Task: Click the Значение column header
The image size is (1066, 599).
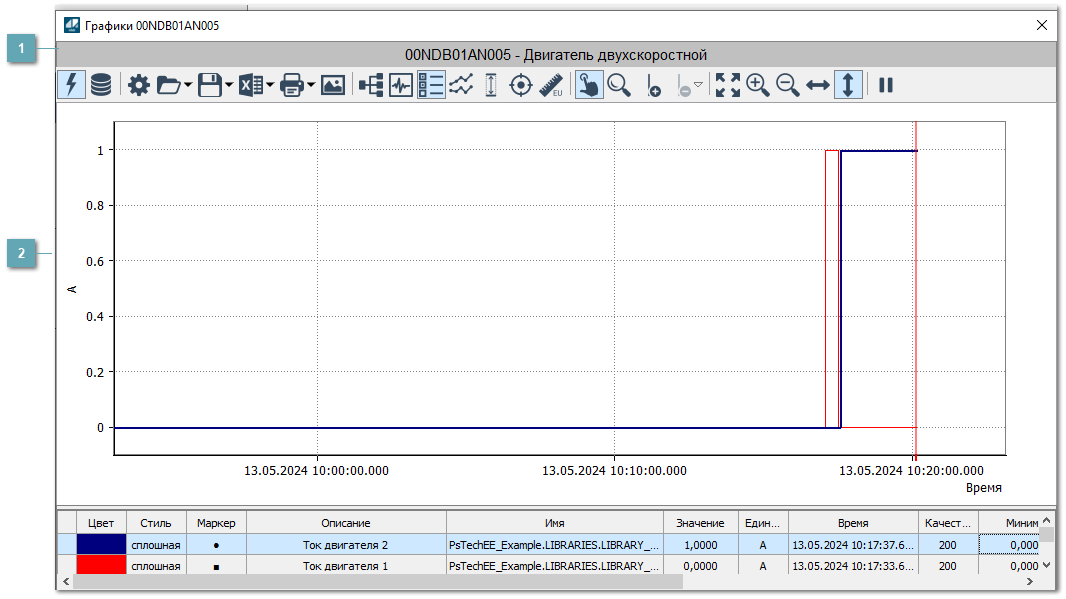Action: tap(700, 523)
